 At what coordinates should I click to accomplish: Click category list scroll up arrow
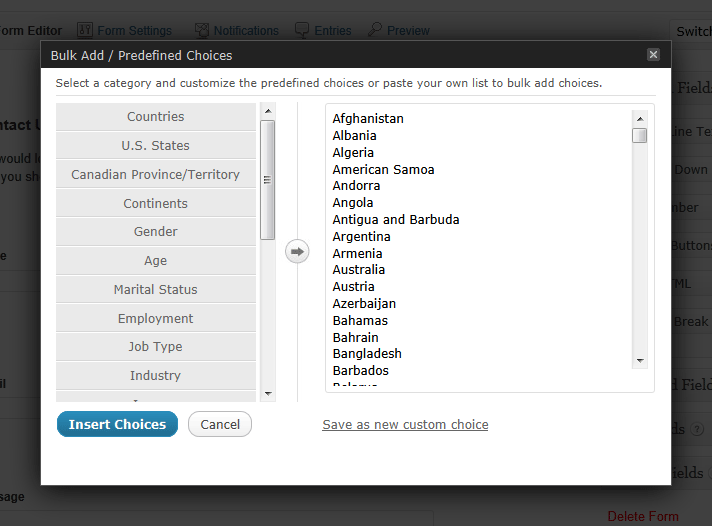(268, 111)
